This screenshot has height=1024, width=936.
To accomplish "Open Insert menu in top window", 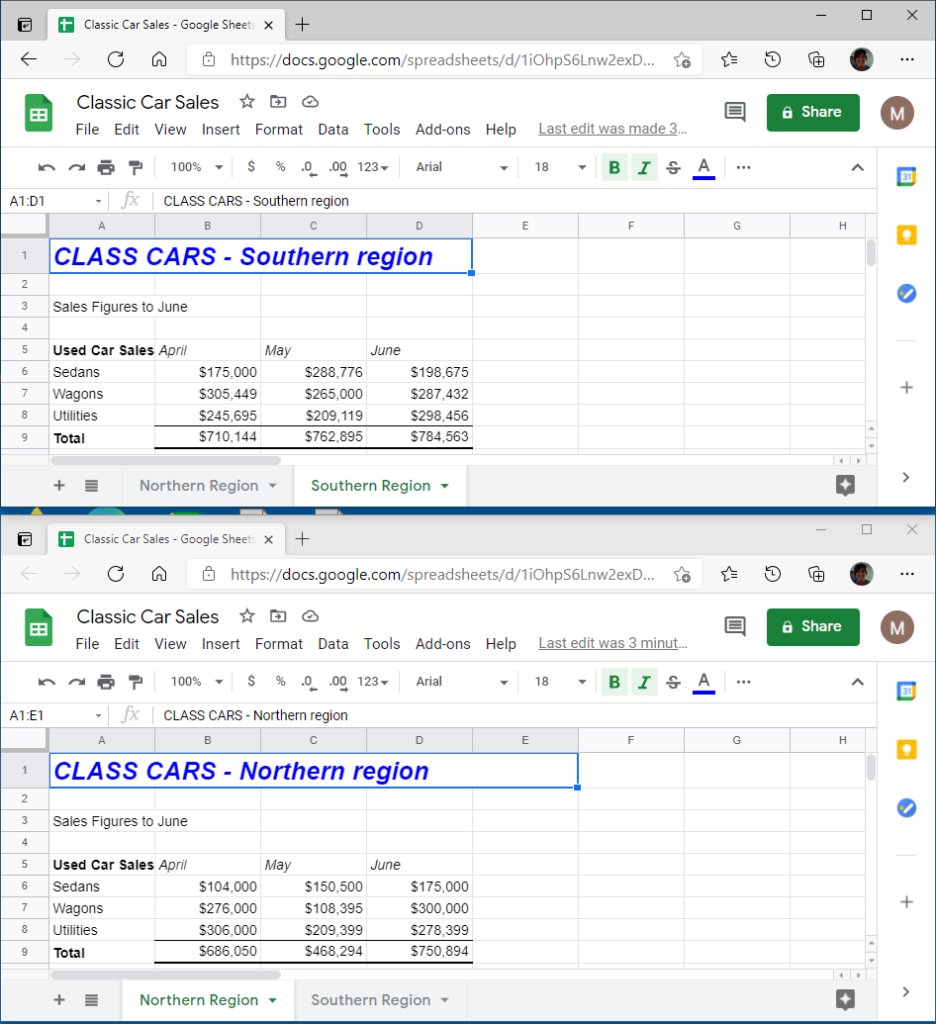I will (x=221, y=129).
